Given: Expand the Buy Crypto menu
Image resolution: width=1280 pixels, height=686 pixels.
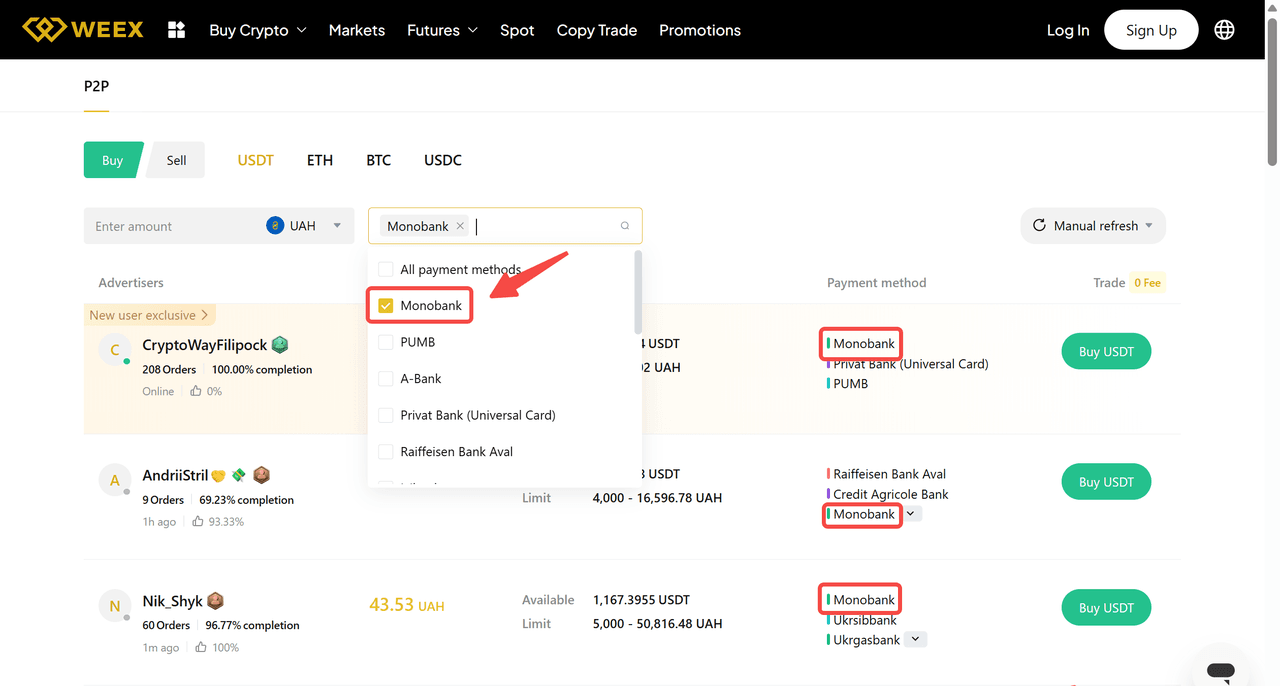Looking at the screenshot, I should (257, 30).
